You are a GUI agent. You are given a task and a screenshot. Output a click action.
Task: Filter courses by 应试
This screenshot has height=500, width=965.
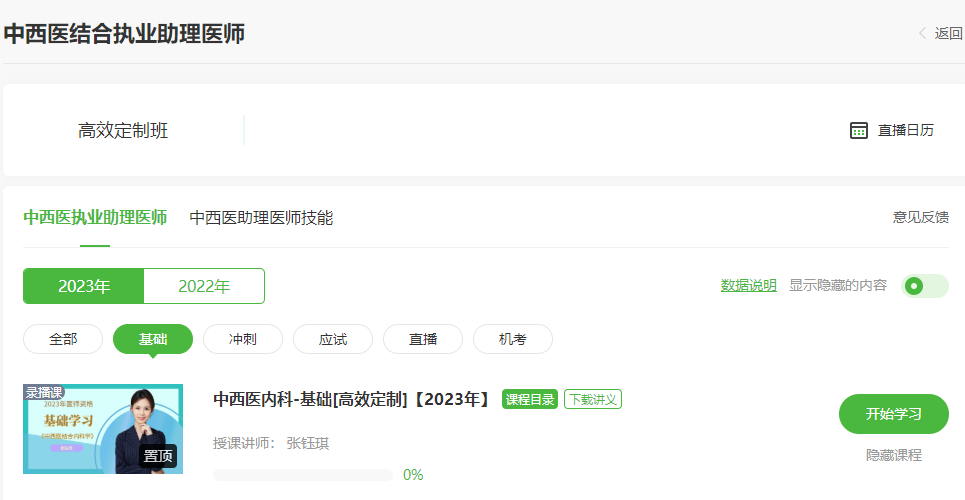pos(333,339)
